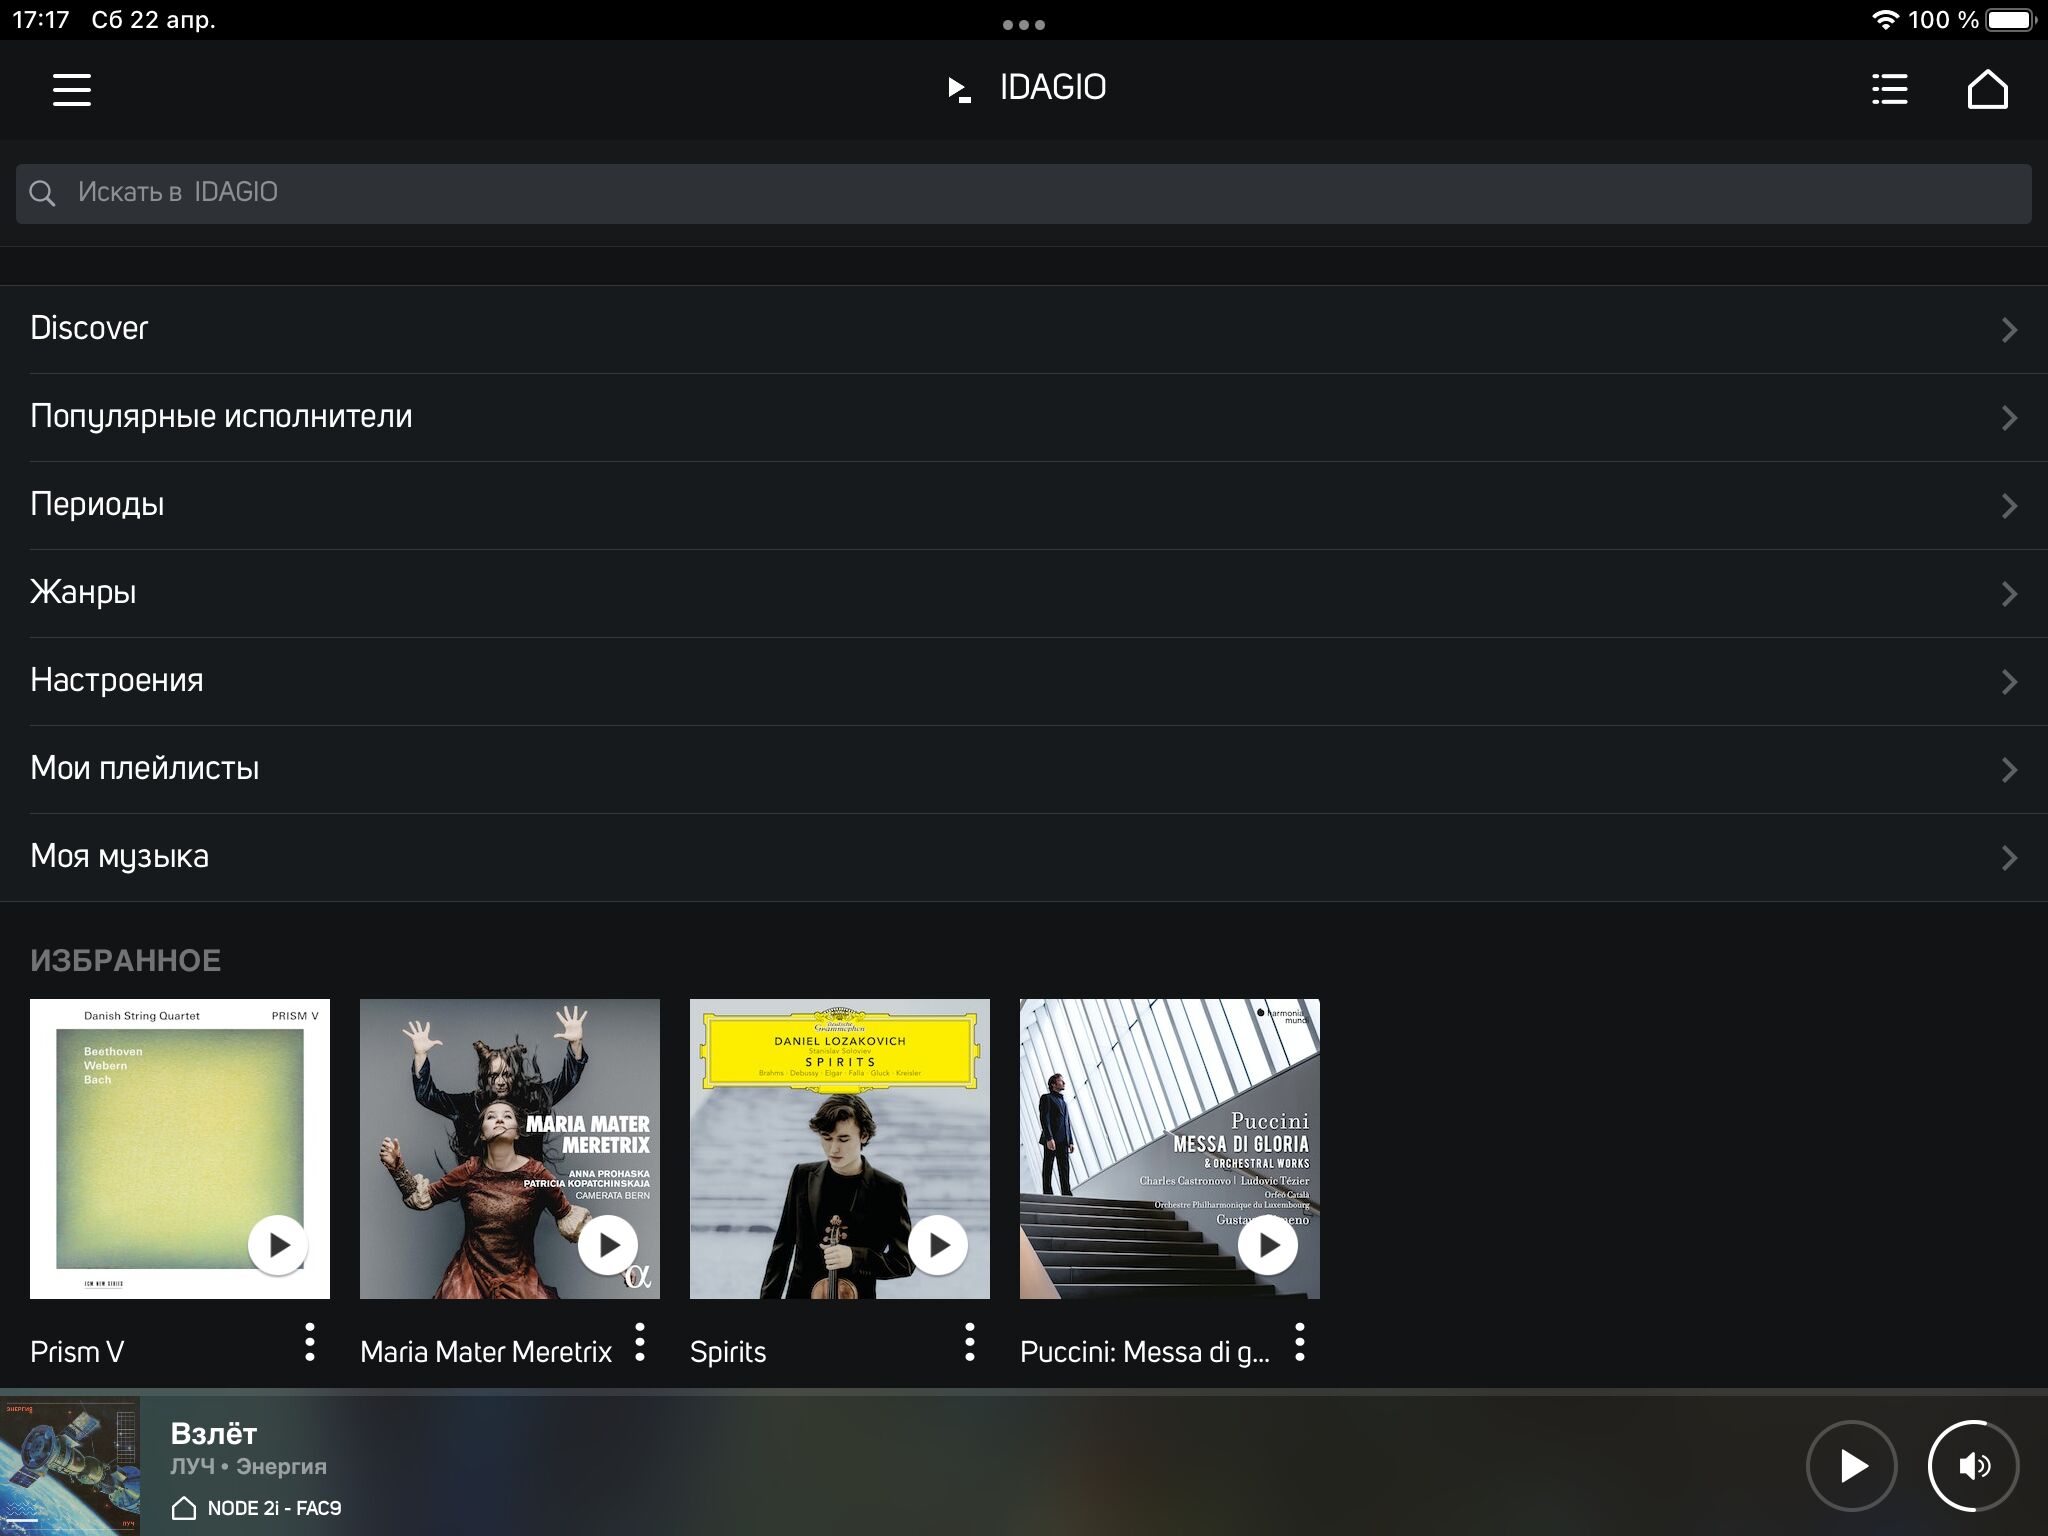
Task: Open the Жанры menu item
Action: click(x=83, y=592)
